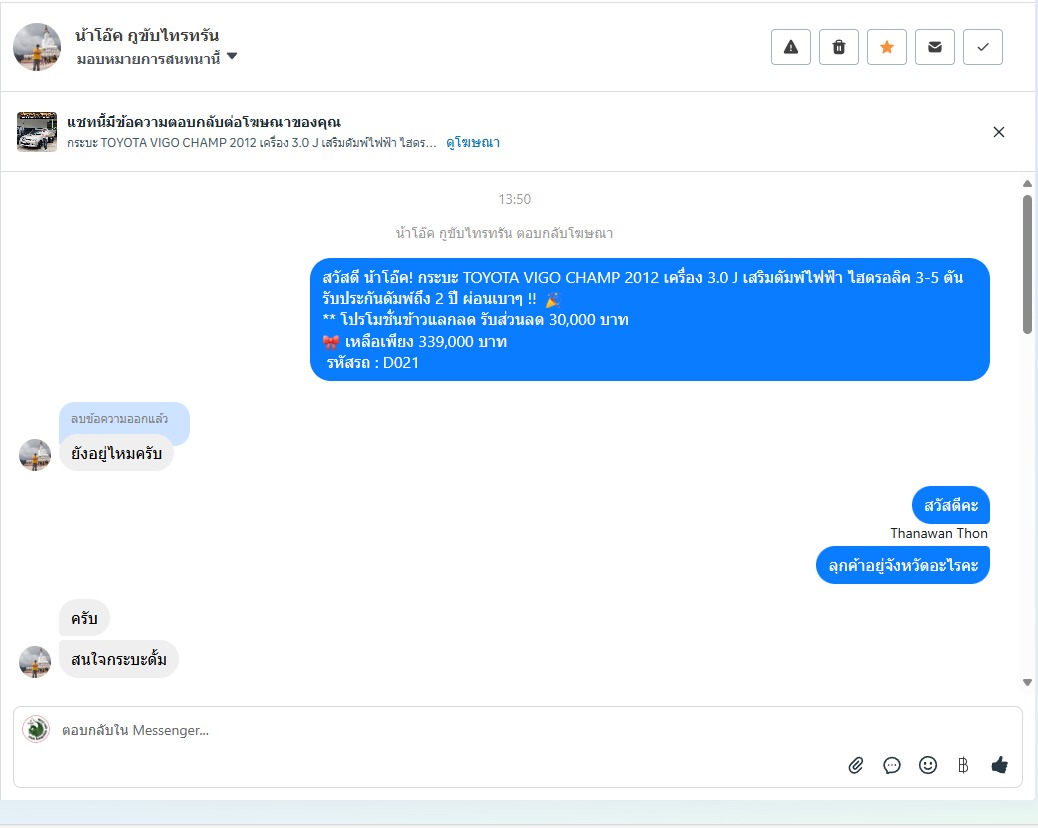Attach a file with the paperclip icon
Screen dimensions: 1038x828
(x=855, y=765)
